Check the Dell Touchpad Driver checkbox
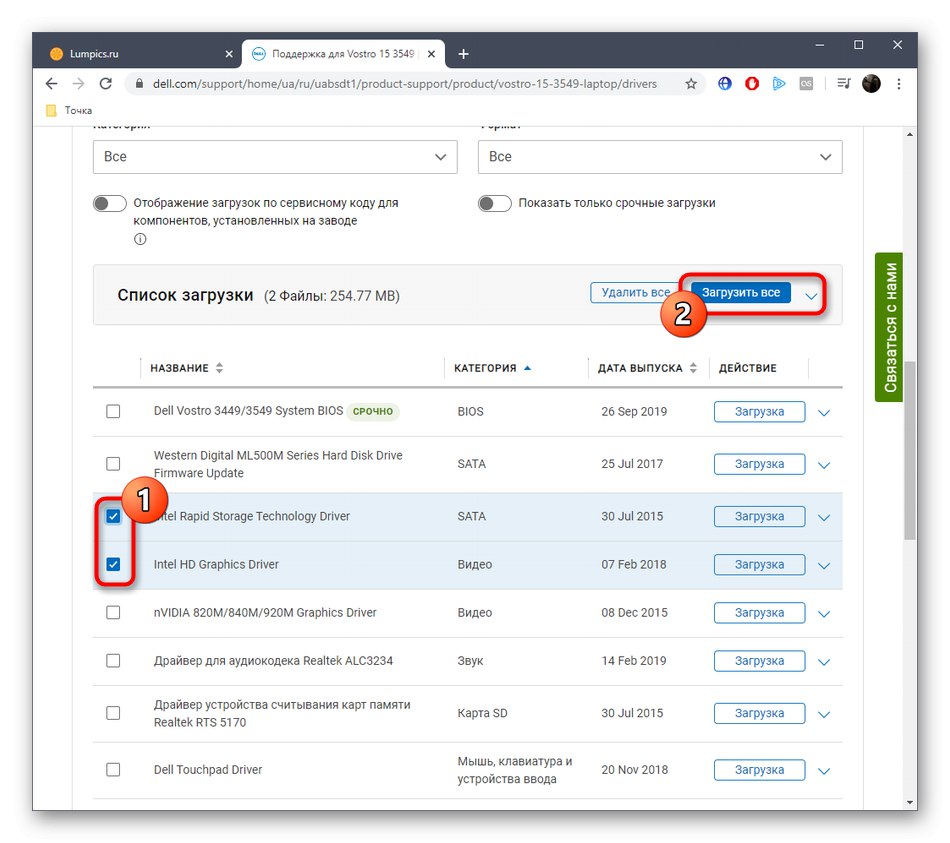Image resolution: width=950 pixels, height=843 pixels. [113, 770]
